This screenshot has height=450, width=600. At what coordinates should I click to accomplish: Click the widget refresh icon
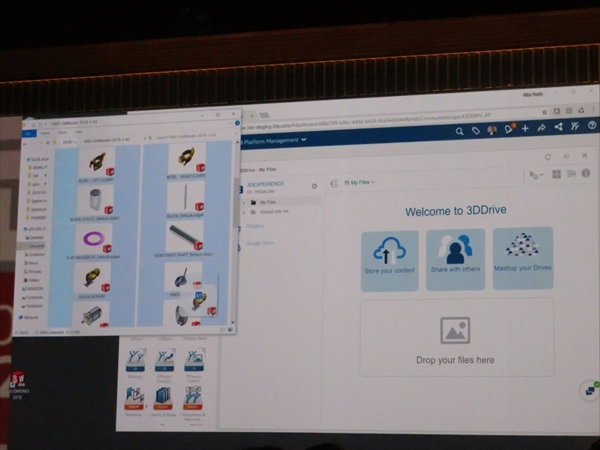[x=548, y=157]
